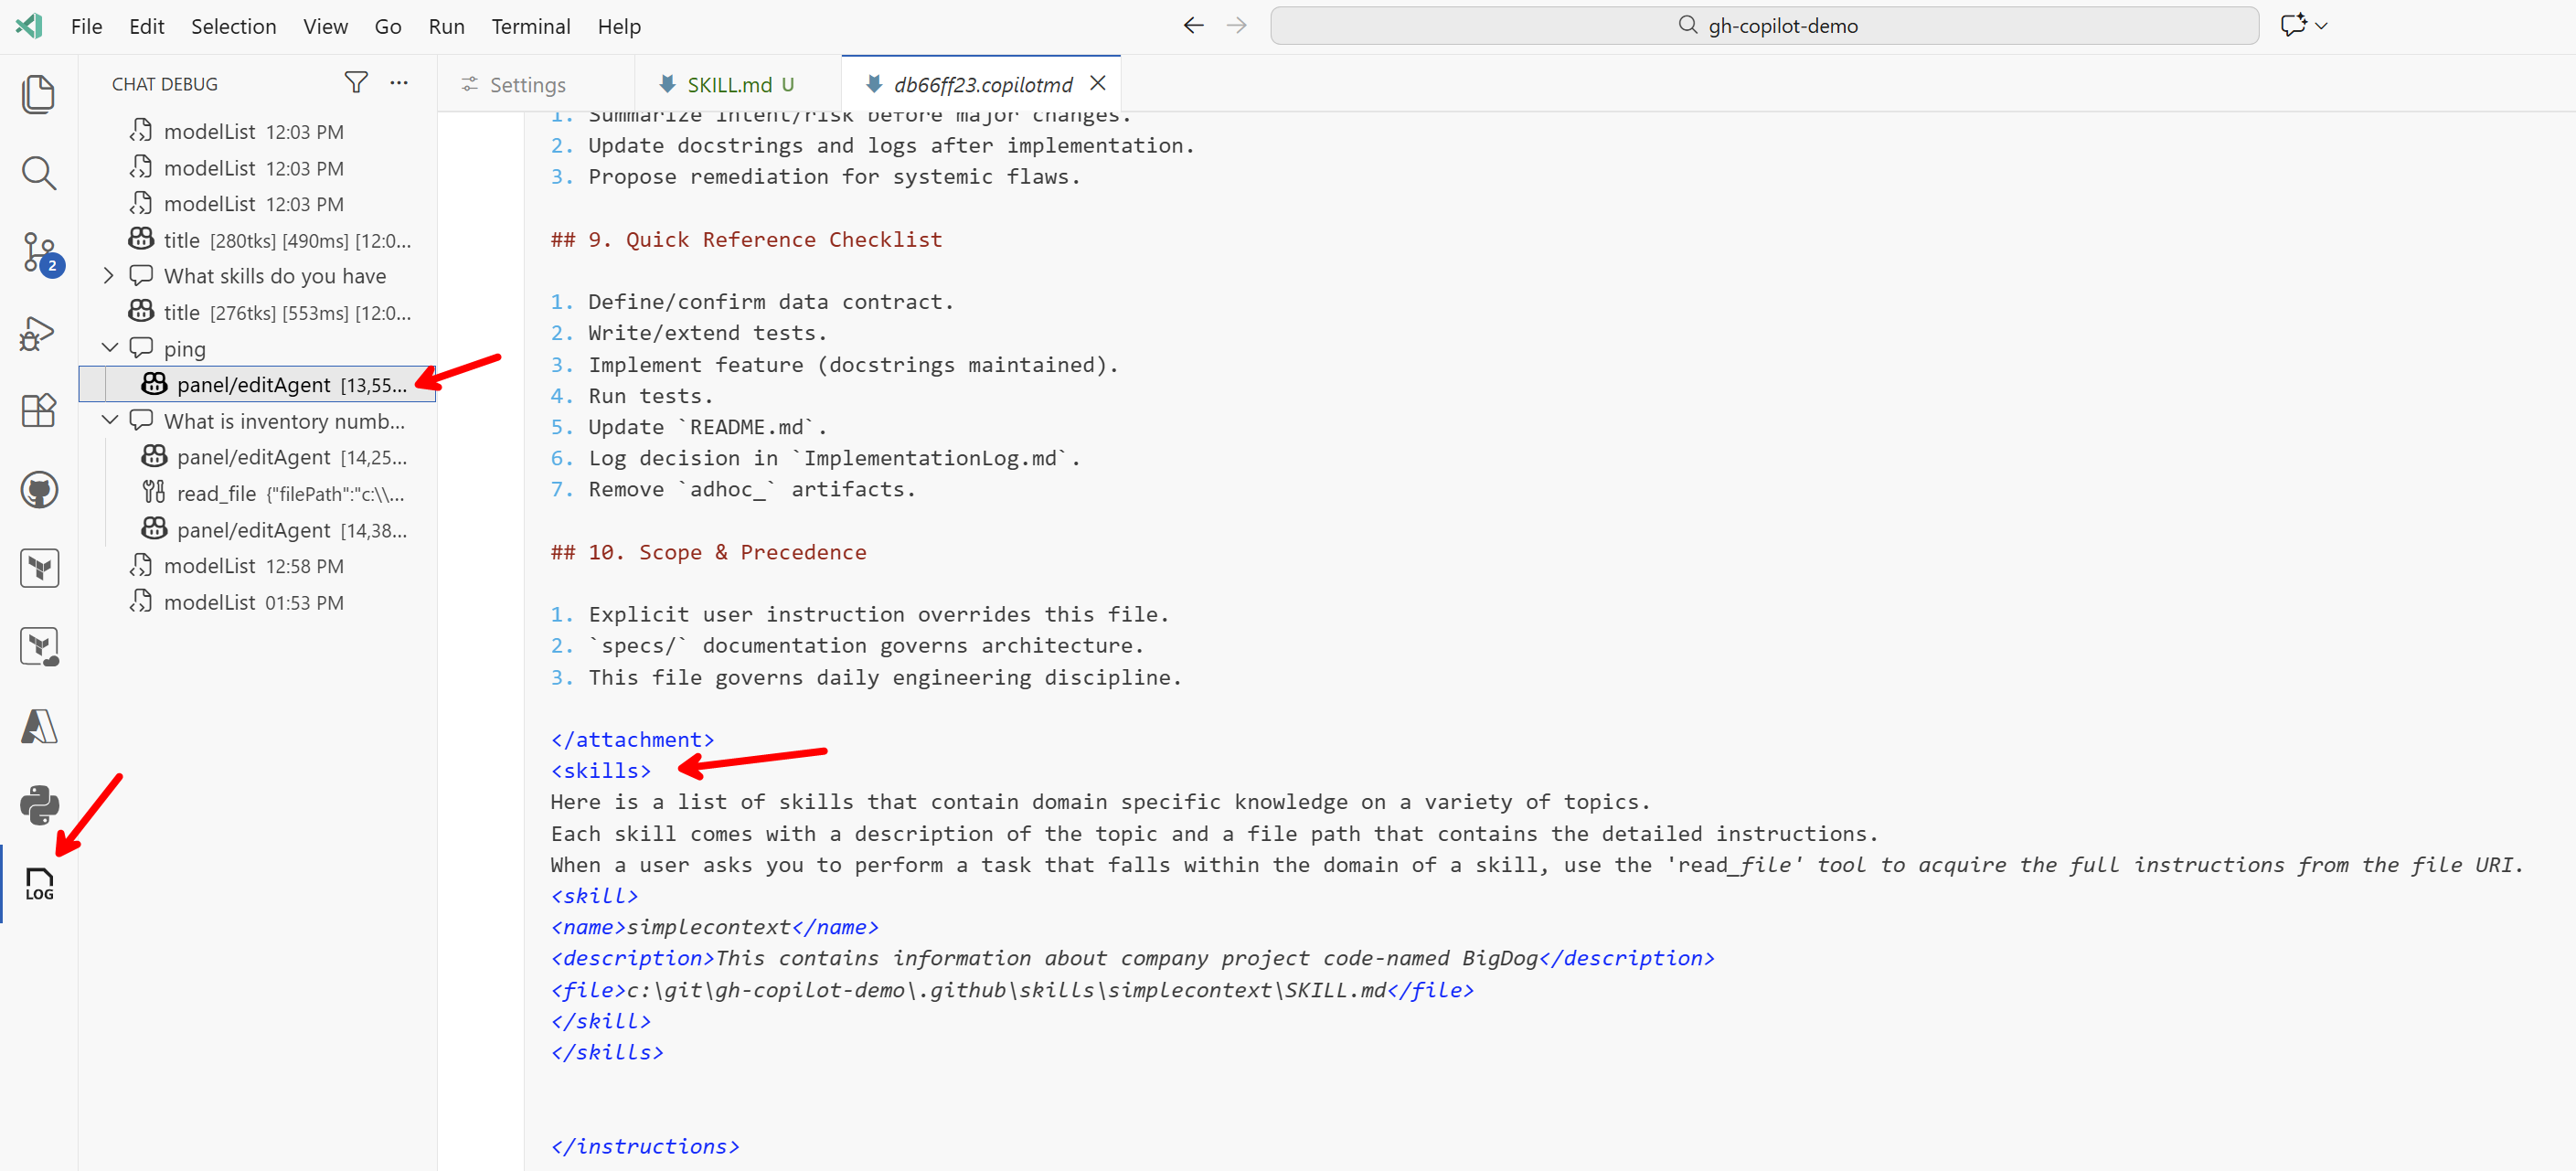Click the Go Back navigation arrow
Image resolution: width=2576 pixels, height=1171 pixels.
[1193, 26]
